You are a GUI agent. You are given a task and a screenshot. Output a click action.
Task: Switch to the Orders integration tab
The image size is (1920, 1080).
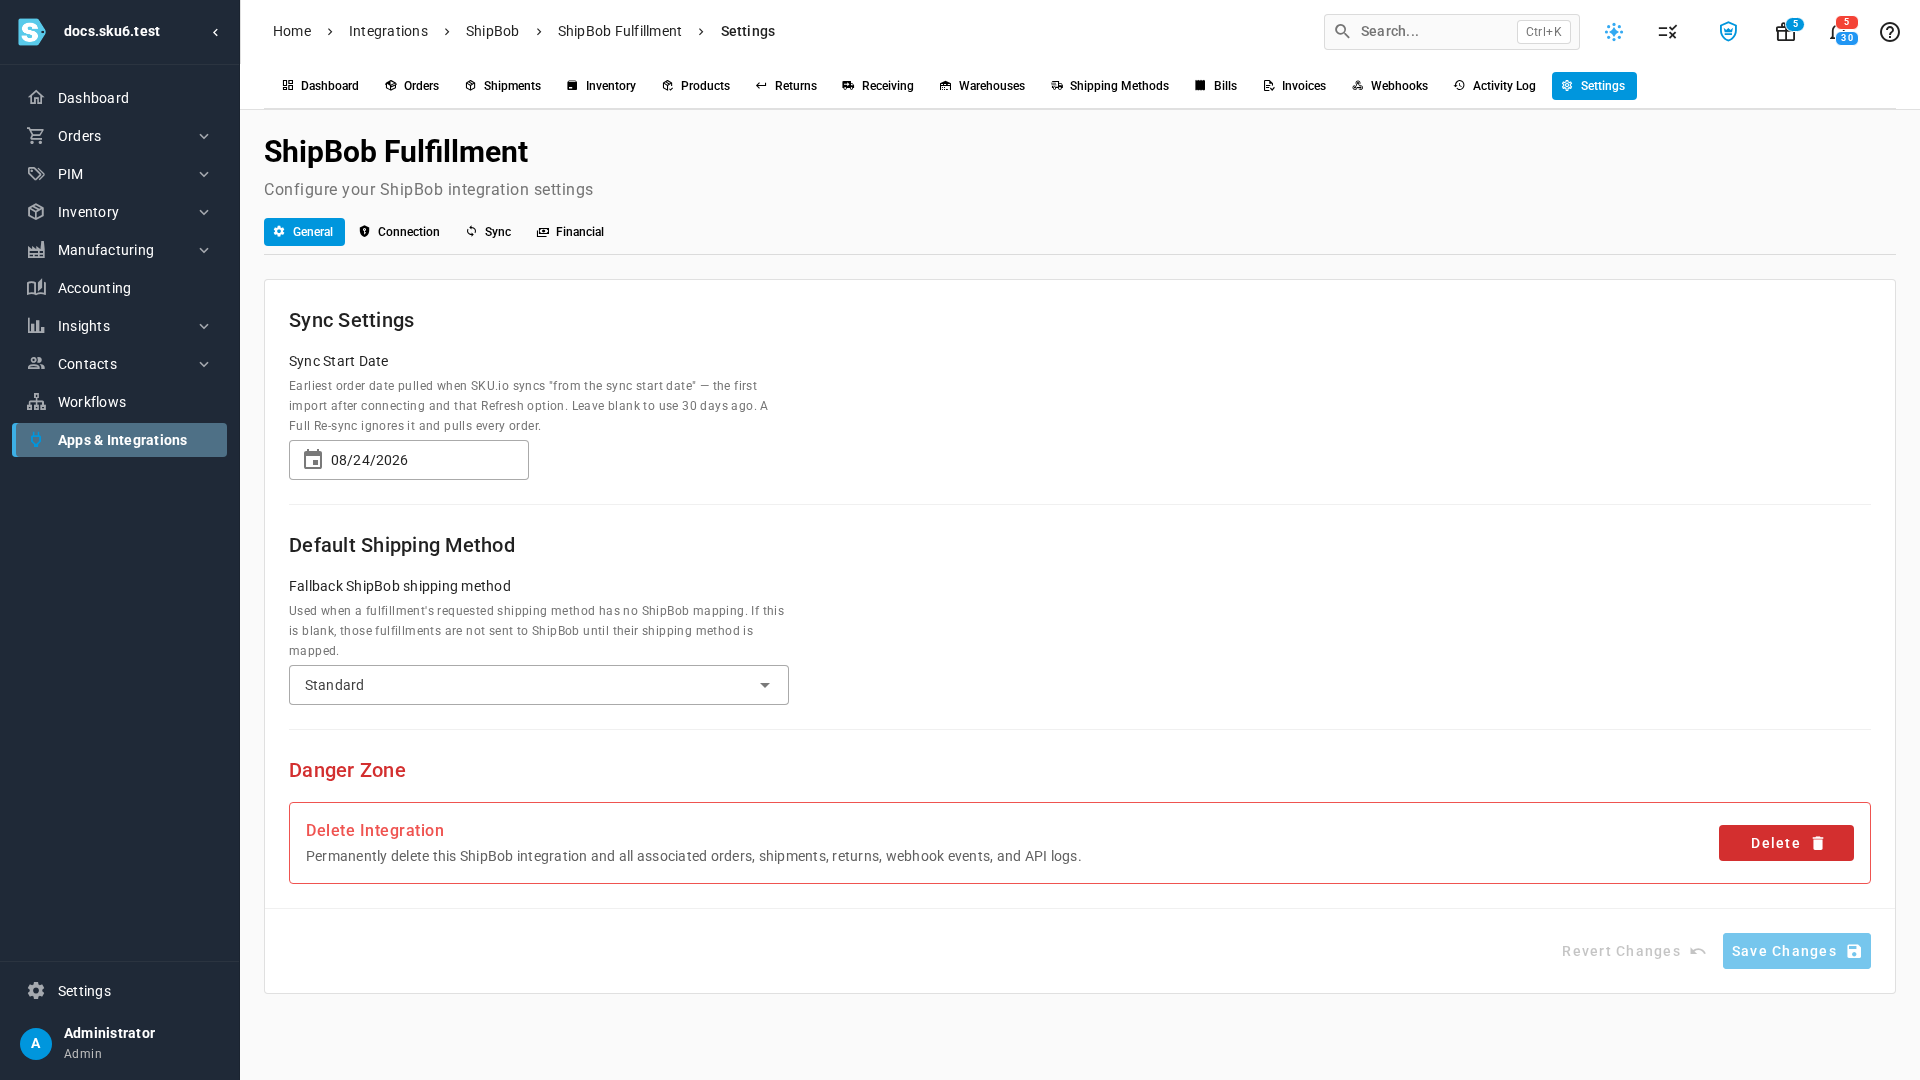[x=412, y=86]
